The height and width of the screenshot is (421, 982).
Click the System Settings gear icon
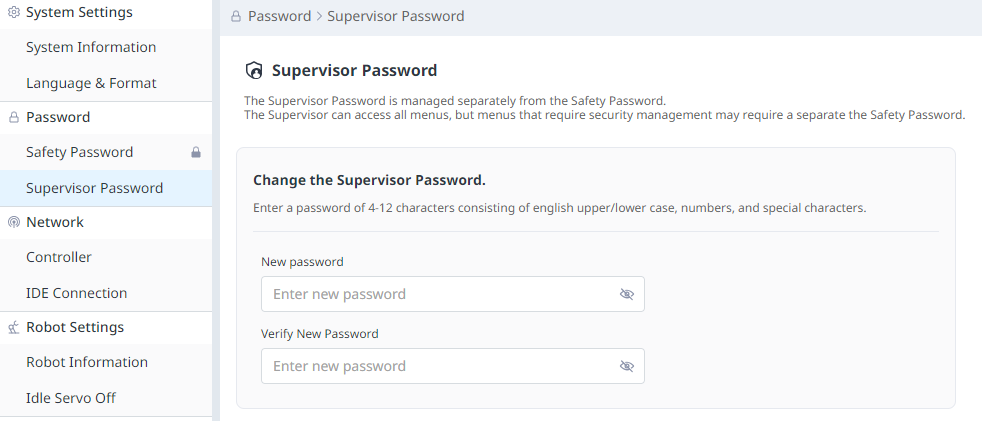[x=14, y=13]
